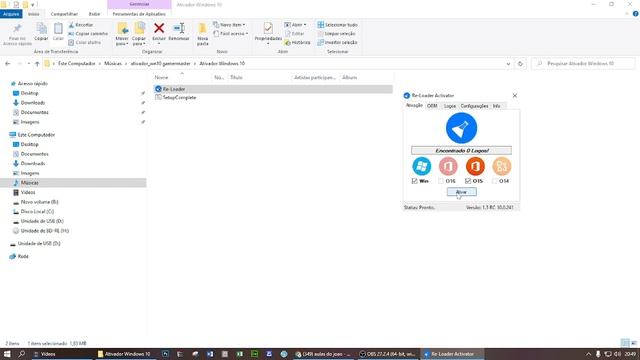This screenshot has height=360, width=640.
Task: Expand the address bar history dropdown
Action: pyautogui.click(x=508, y=64)
